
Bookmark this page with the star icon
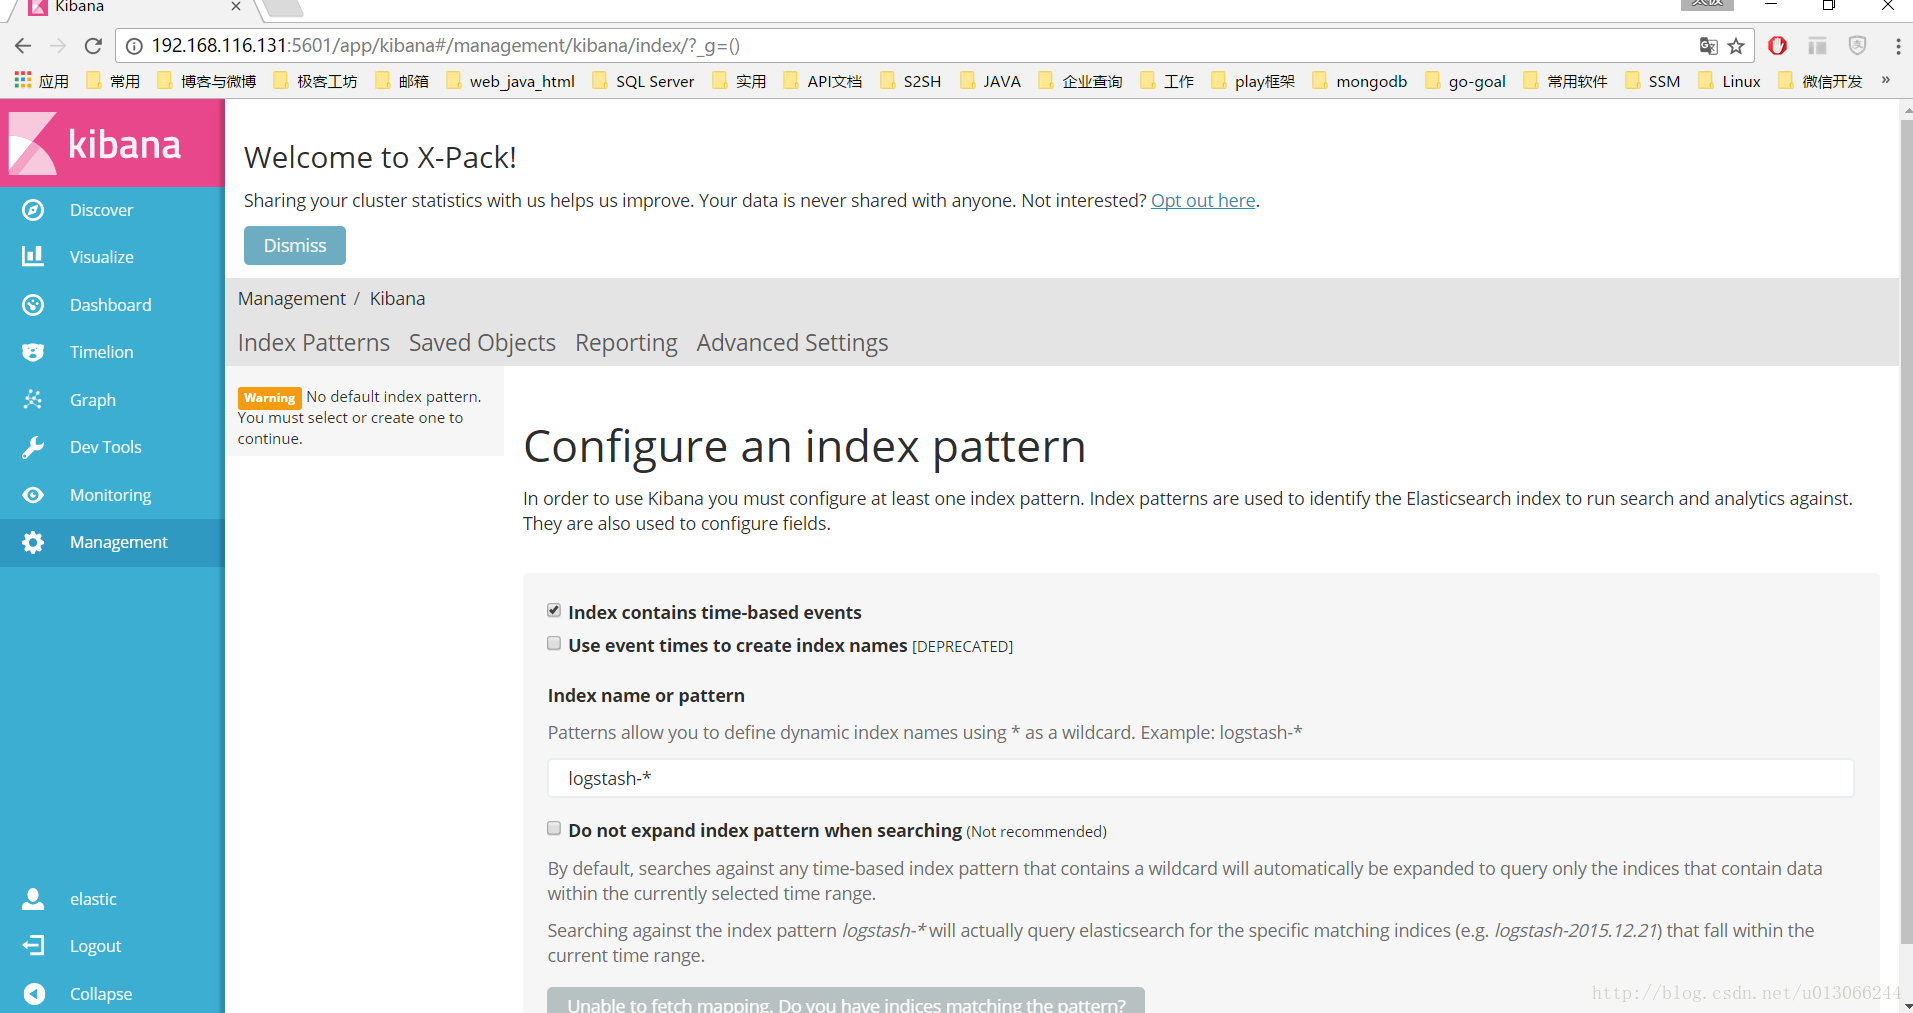tap(1736, 46)
